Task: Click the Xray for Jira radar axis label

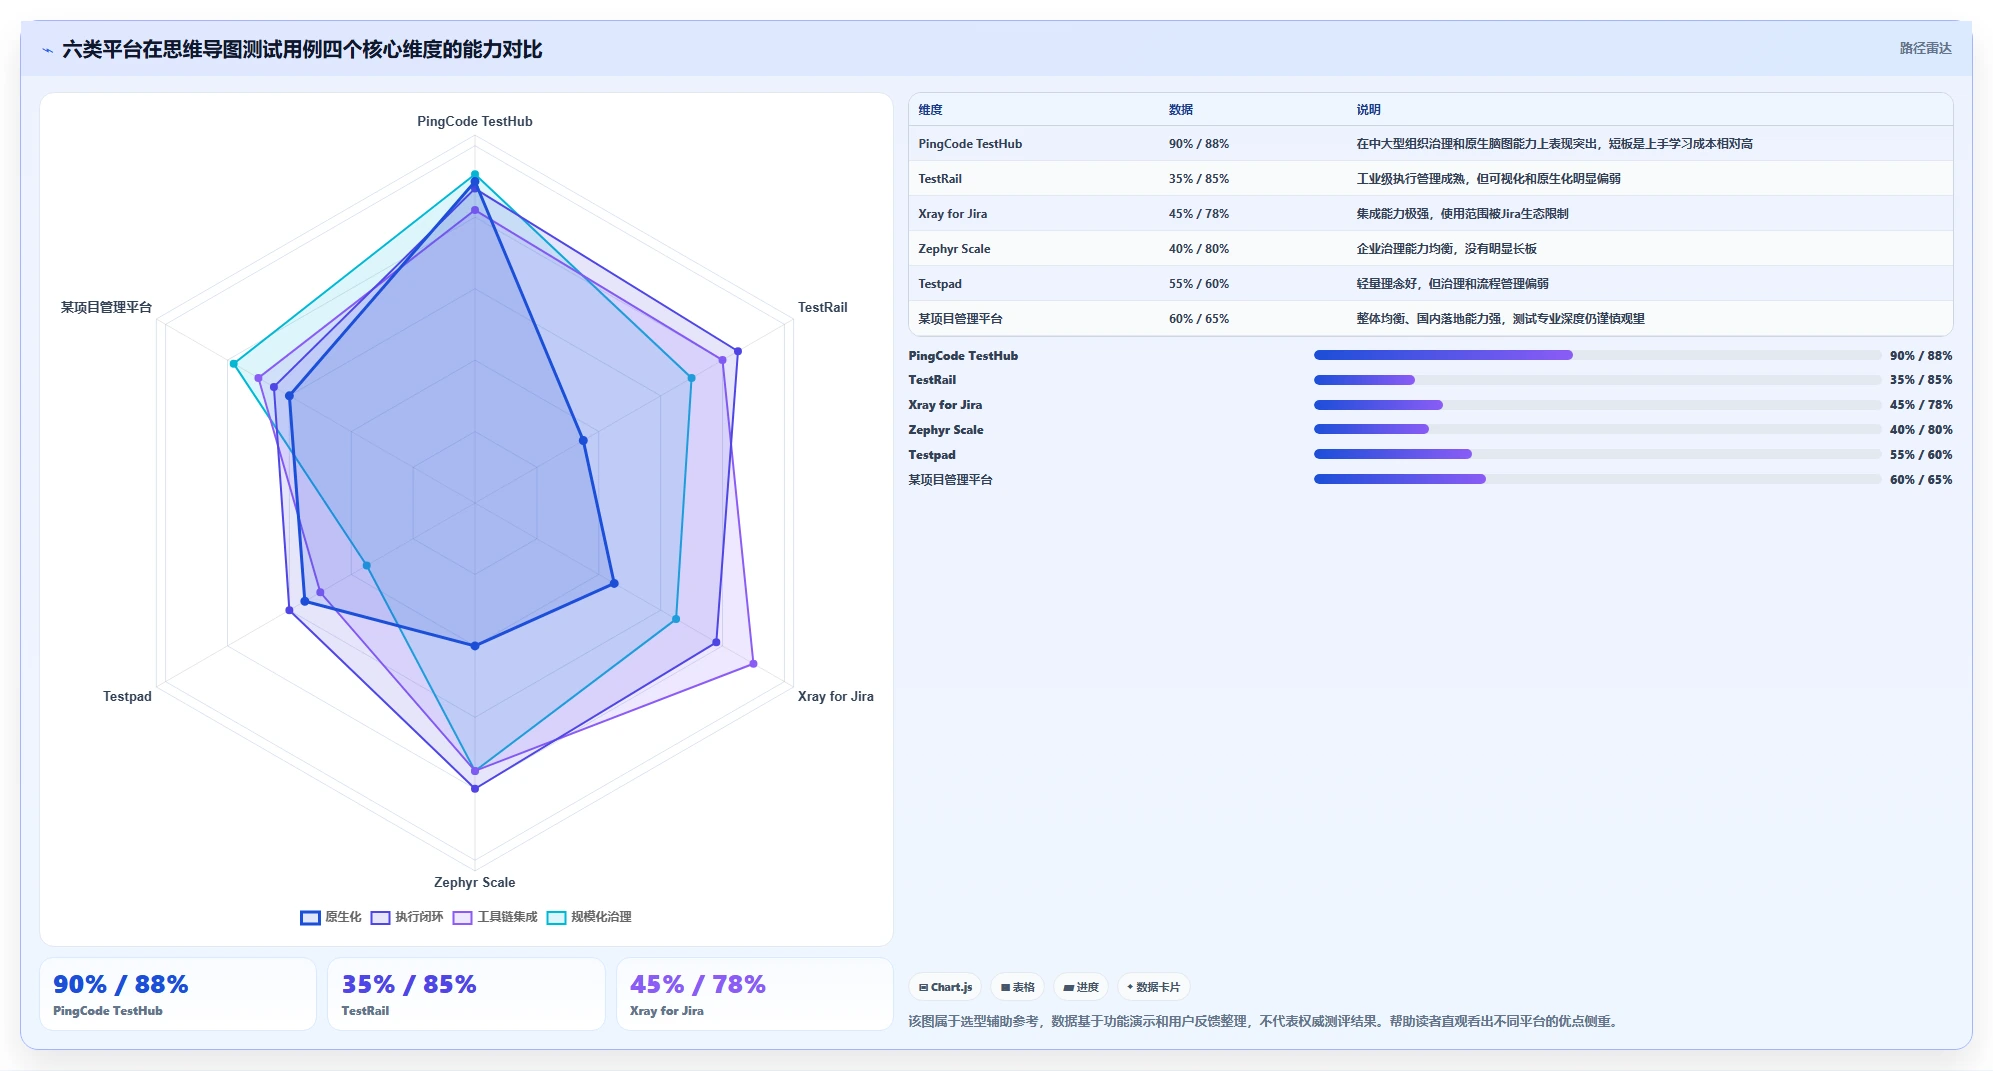Action: [835, 697]
